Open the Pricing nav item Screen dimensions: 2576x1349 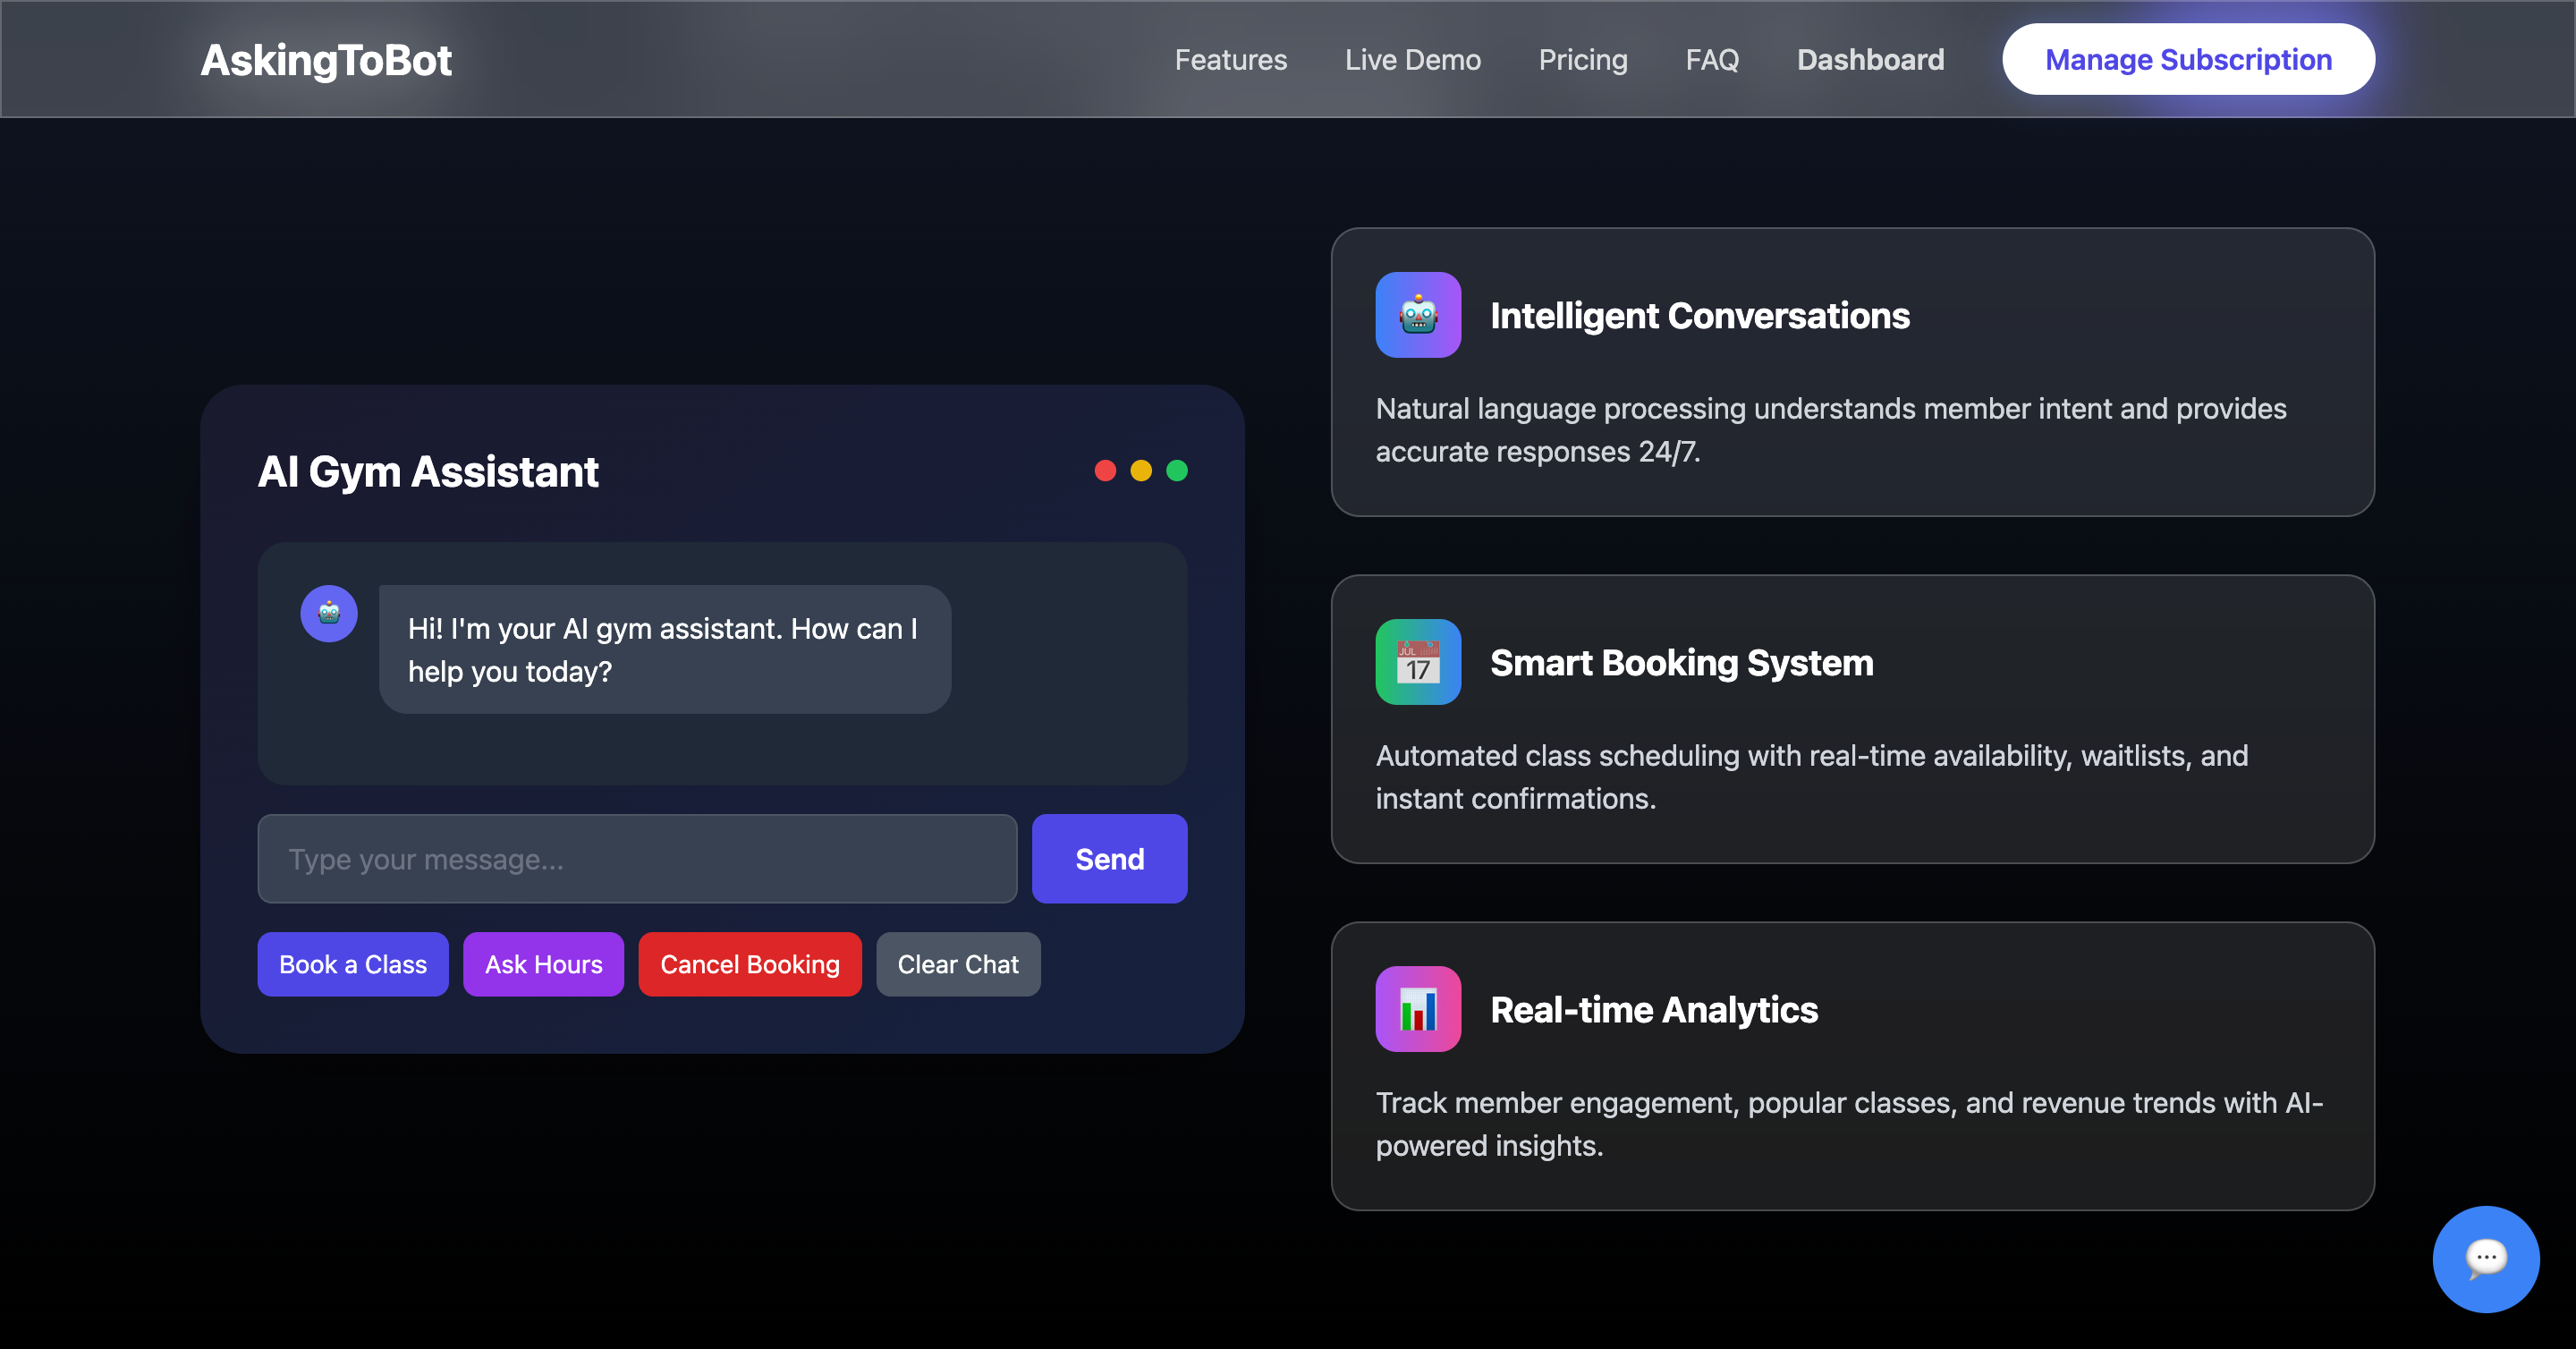[x=1583, y=60]
